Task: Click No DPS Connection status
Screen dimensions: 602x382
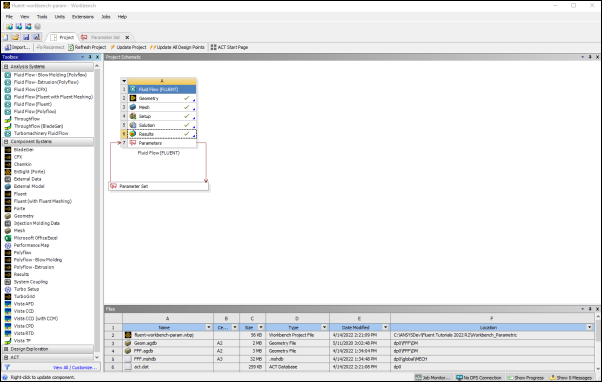Action: coord(478,378)
